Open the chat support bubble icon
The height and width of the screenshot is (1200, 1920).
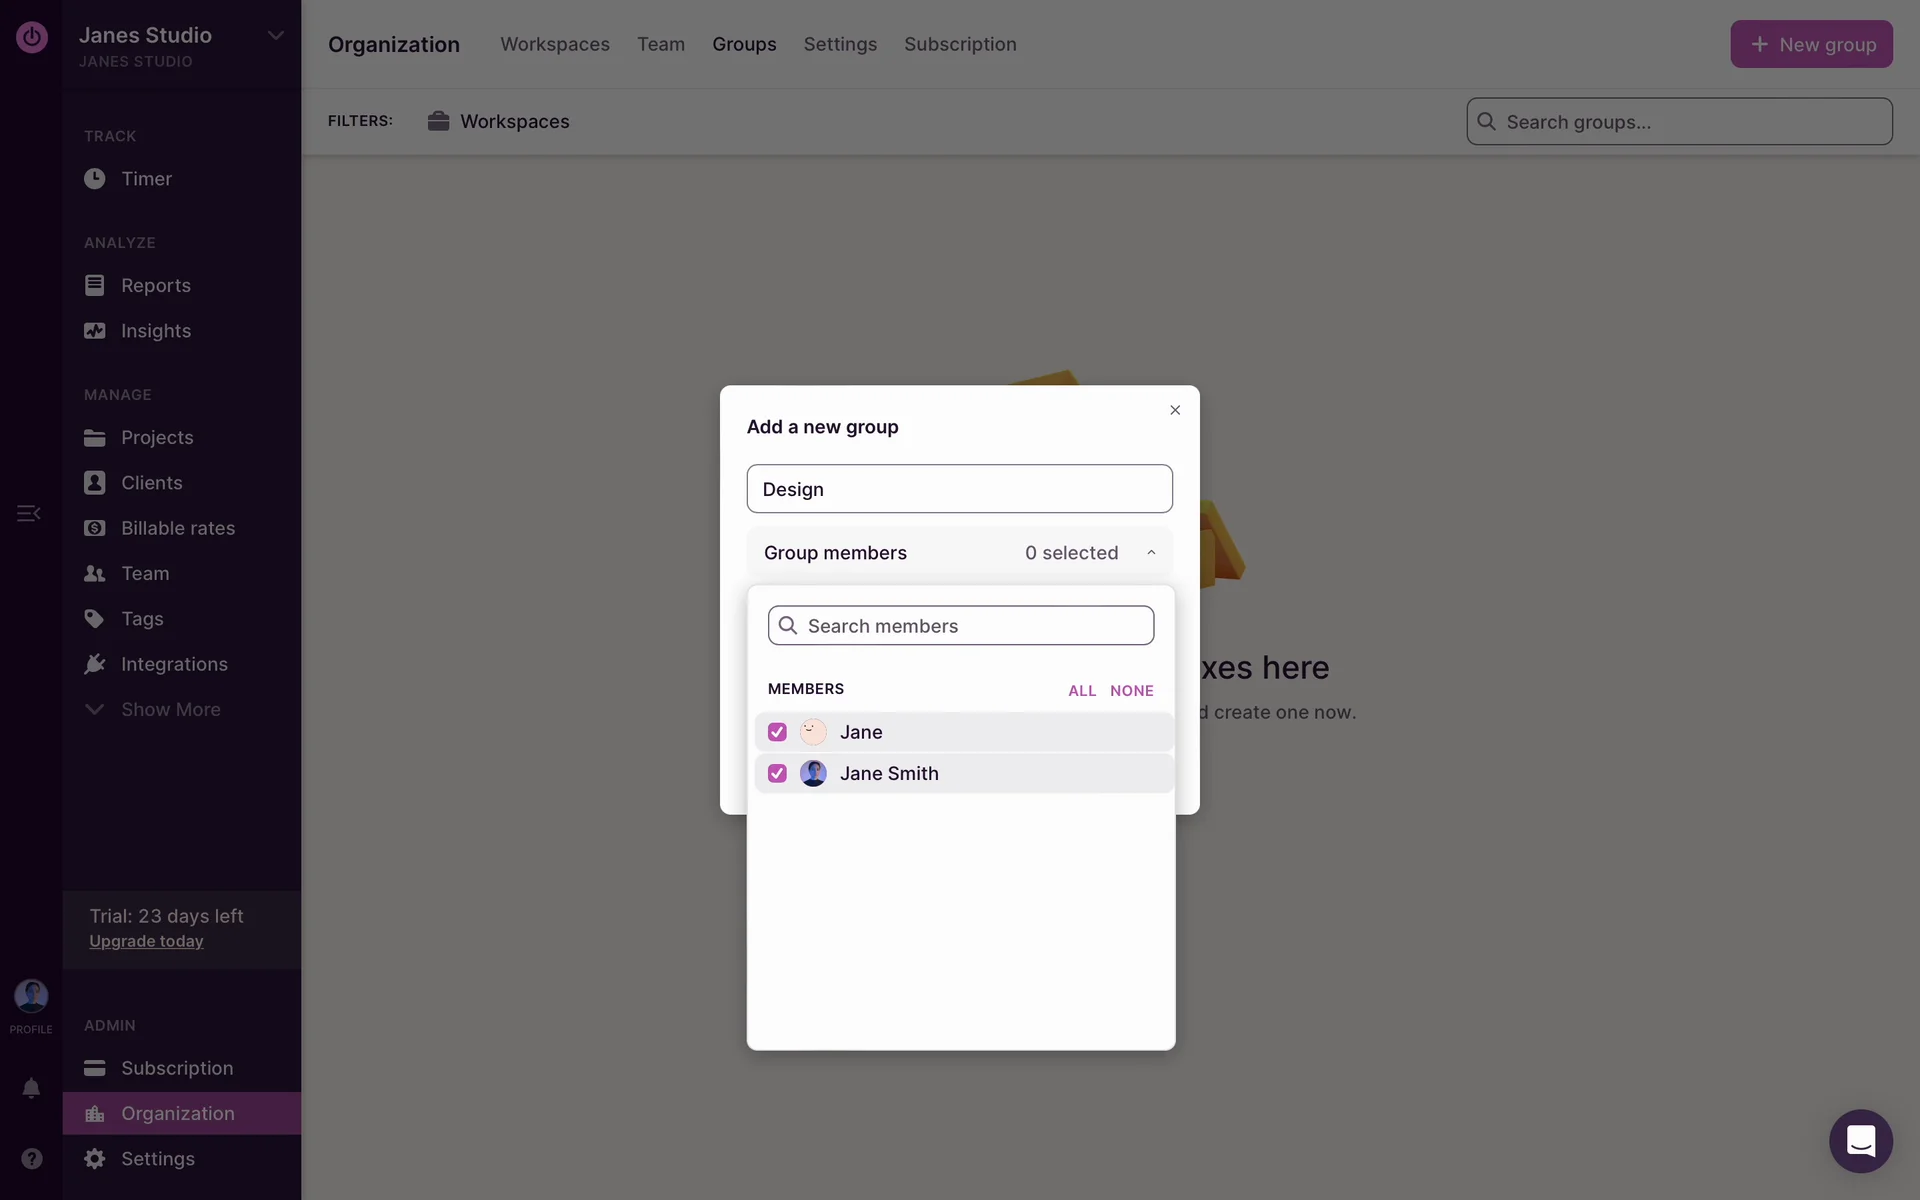[x=1860, y=1141]
